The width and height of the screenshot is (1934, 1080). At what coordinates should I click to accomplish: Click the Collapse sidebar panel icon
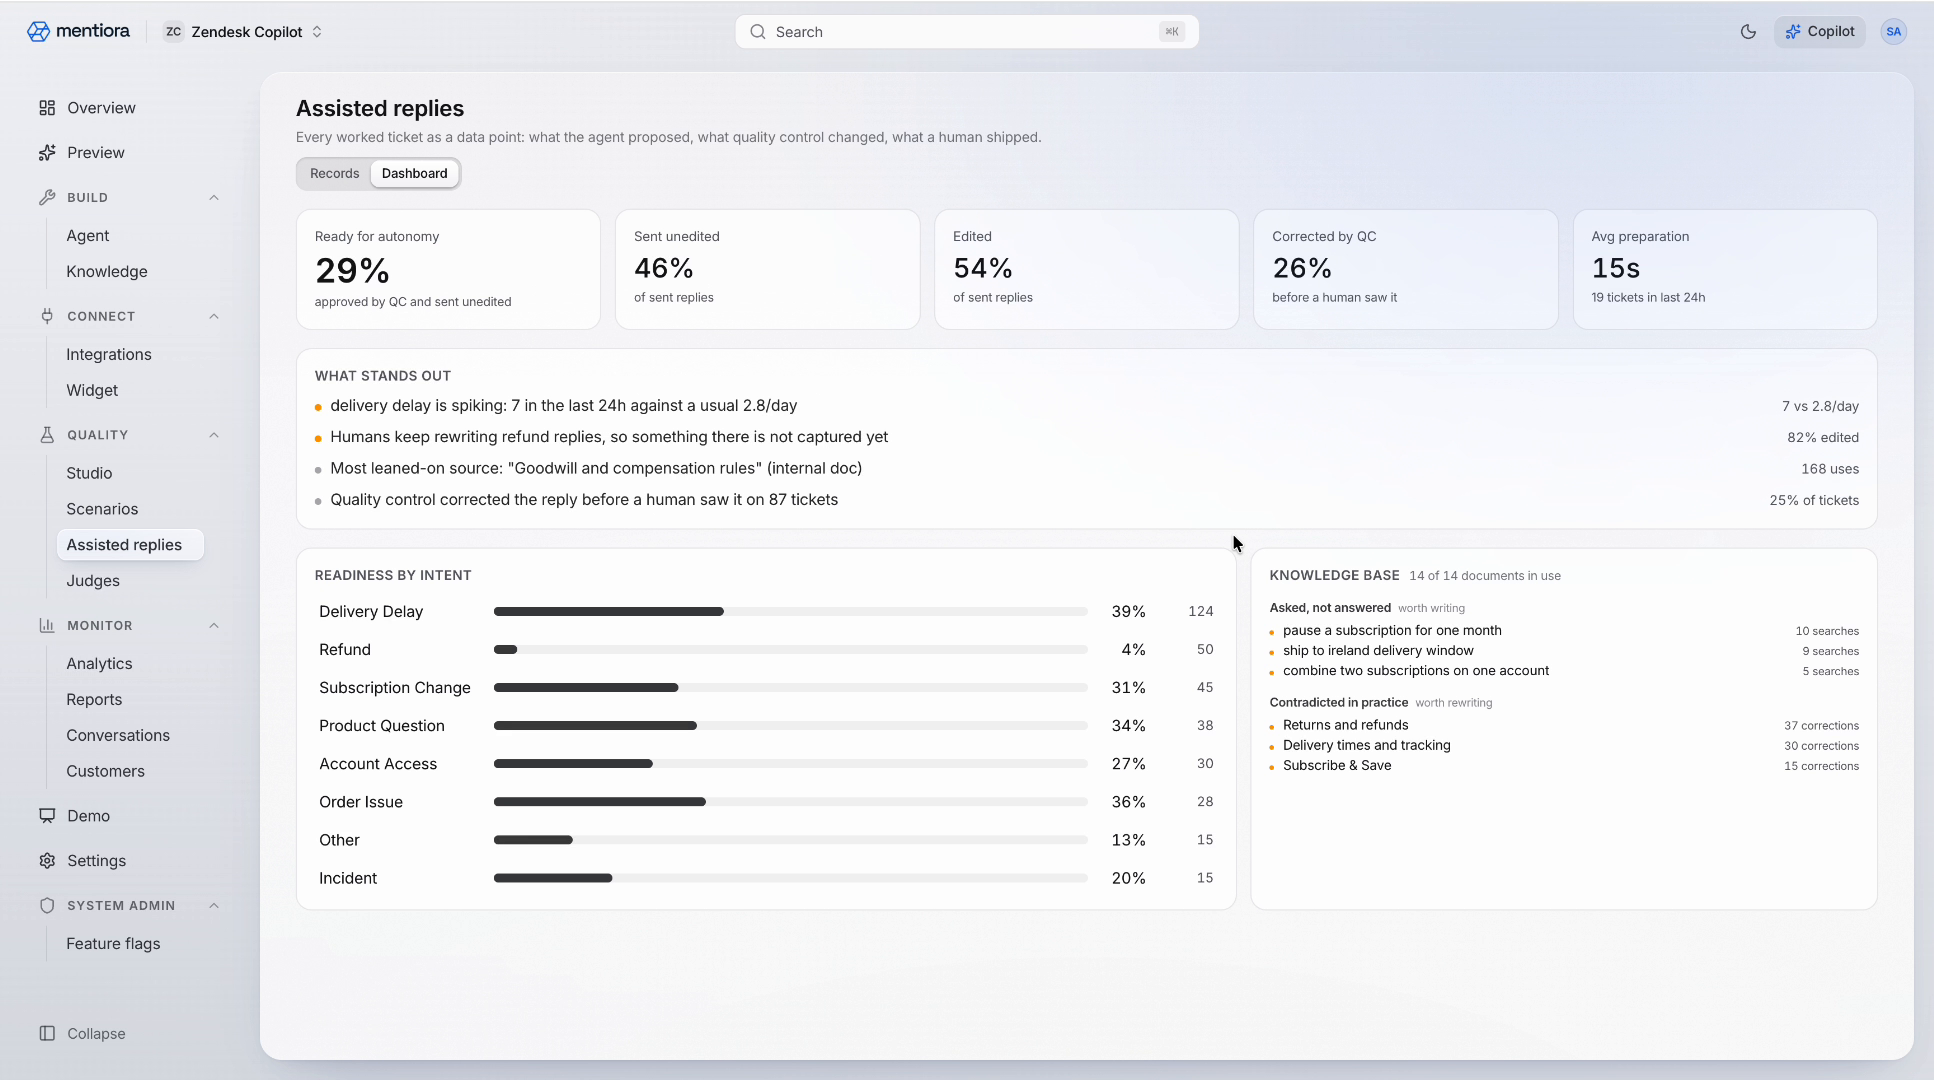[x=47, y=1034]
